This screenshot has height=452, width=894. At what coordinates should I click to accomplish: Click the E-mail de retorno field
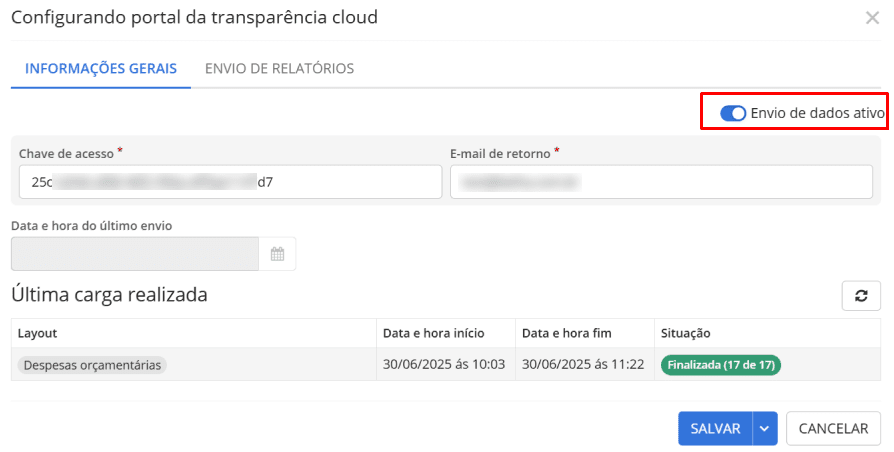tap(661, 182)
